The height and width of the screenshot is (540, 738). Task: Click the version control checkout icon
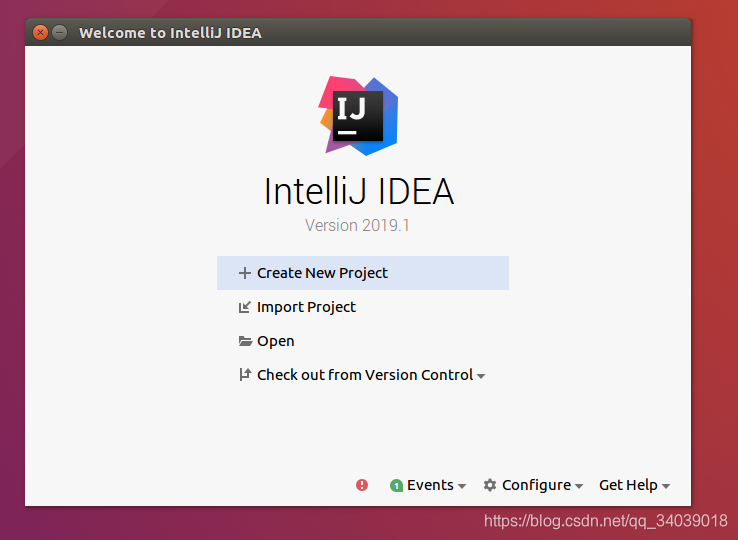point(245,375)
